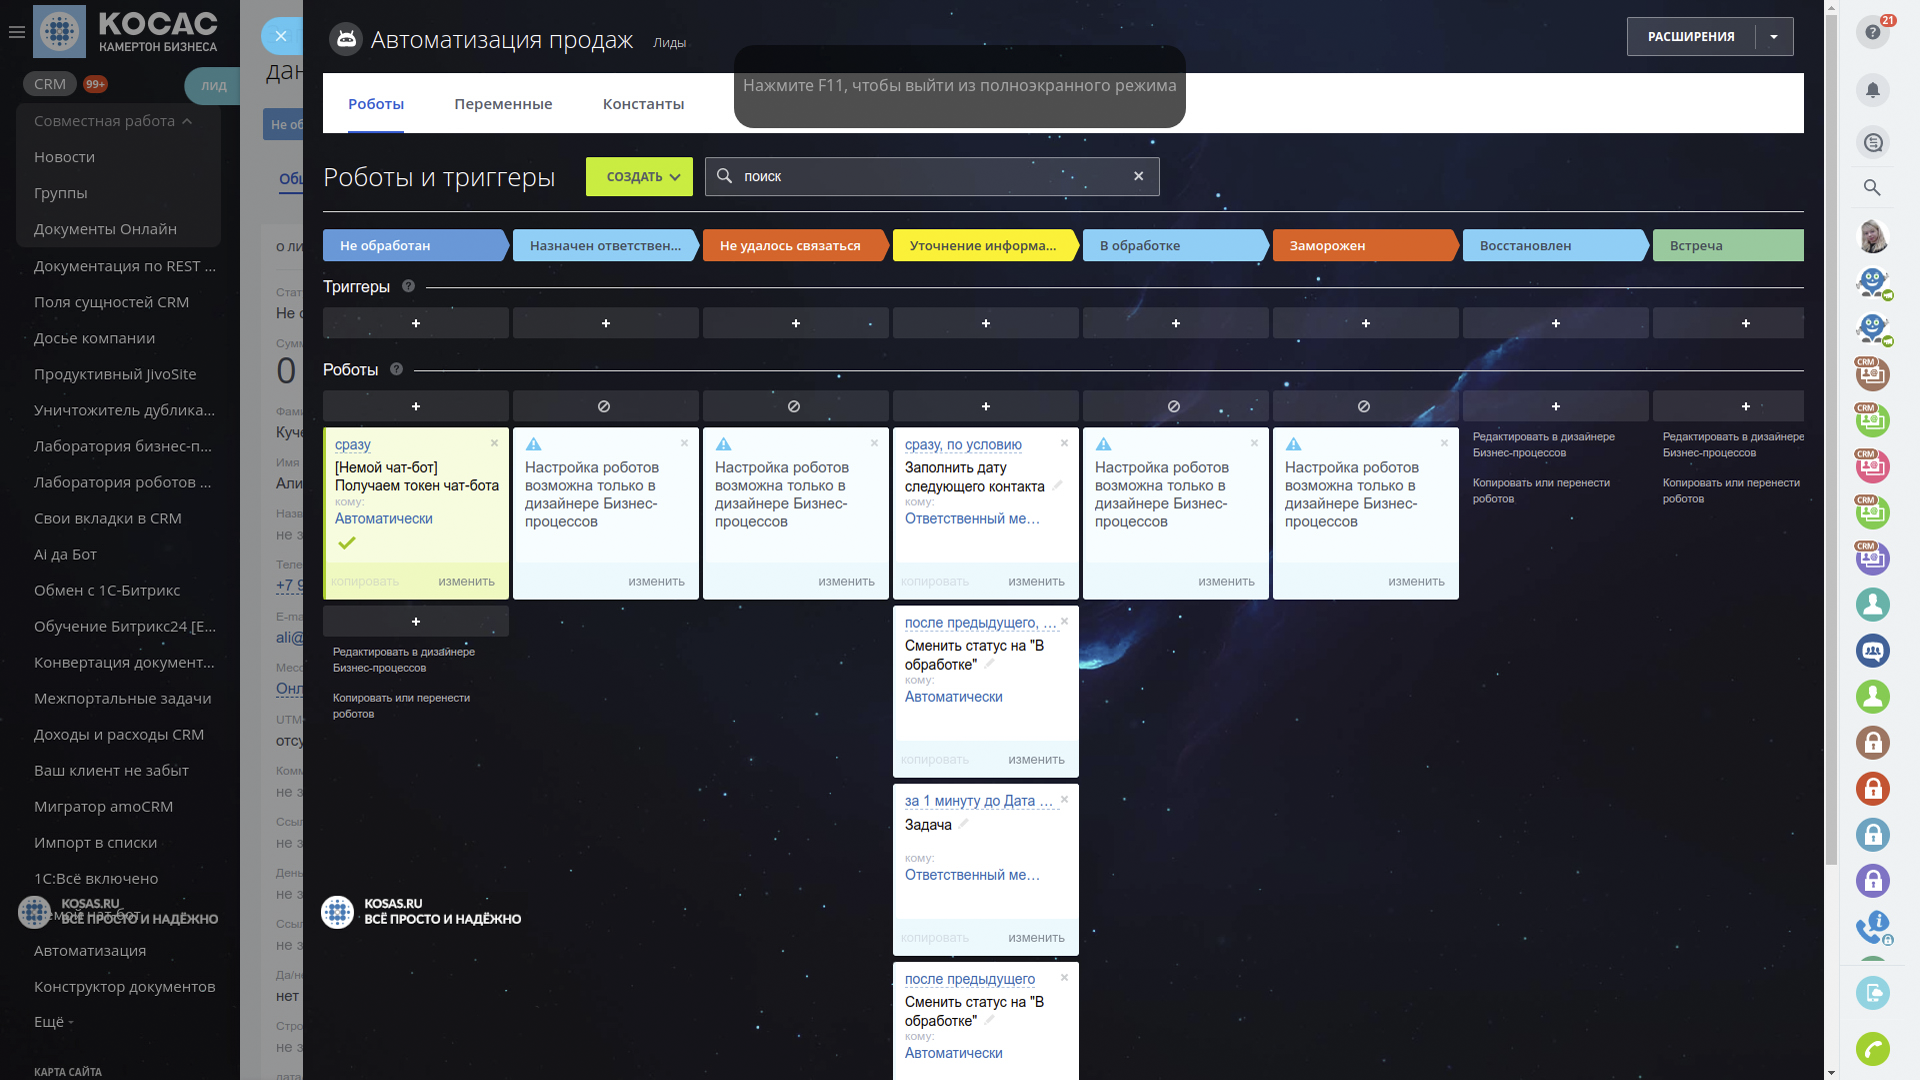Add robot in 'Уточнение информации' stage column
Image resolution: width=1920 pixels, height=1080 pixels.
[985, 406]
